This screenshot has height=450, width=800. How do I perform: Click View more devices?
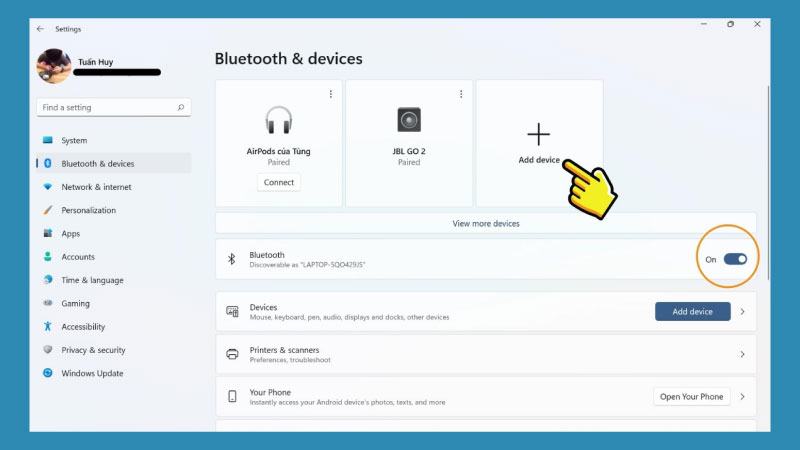pyautogui.click(x=486, y=223)
